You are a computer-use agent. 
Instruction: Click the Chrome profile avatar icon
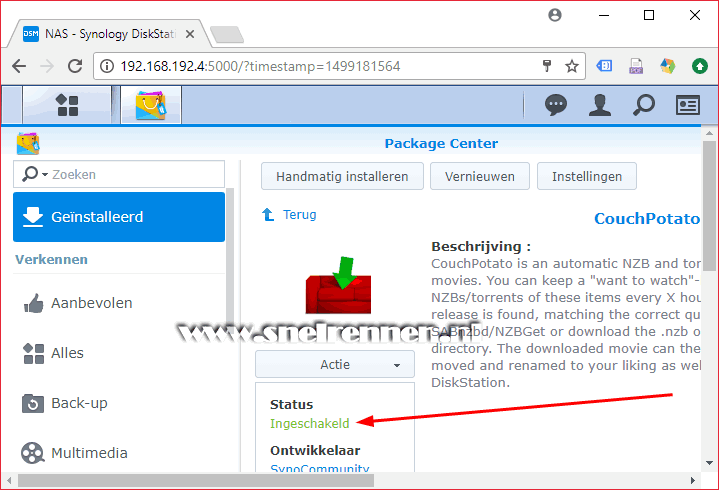(x=555, y=15)
